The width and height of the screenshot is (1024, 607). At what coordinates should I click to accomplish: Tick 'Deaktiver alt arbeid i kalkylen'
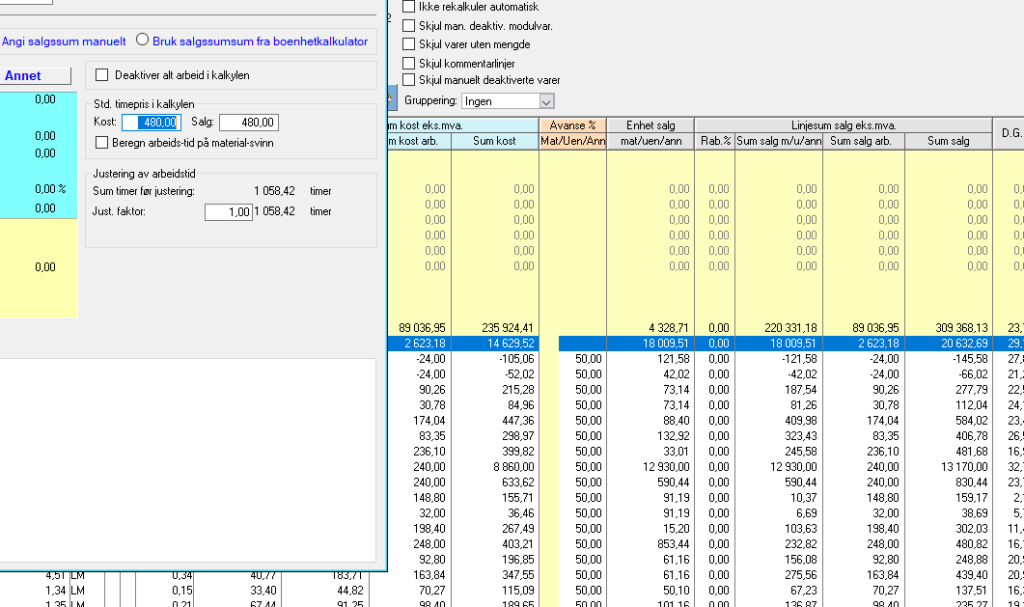pos(101,75)
